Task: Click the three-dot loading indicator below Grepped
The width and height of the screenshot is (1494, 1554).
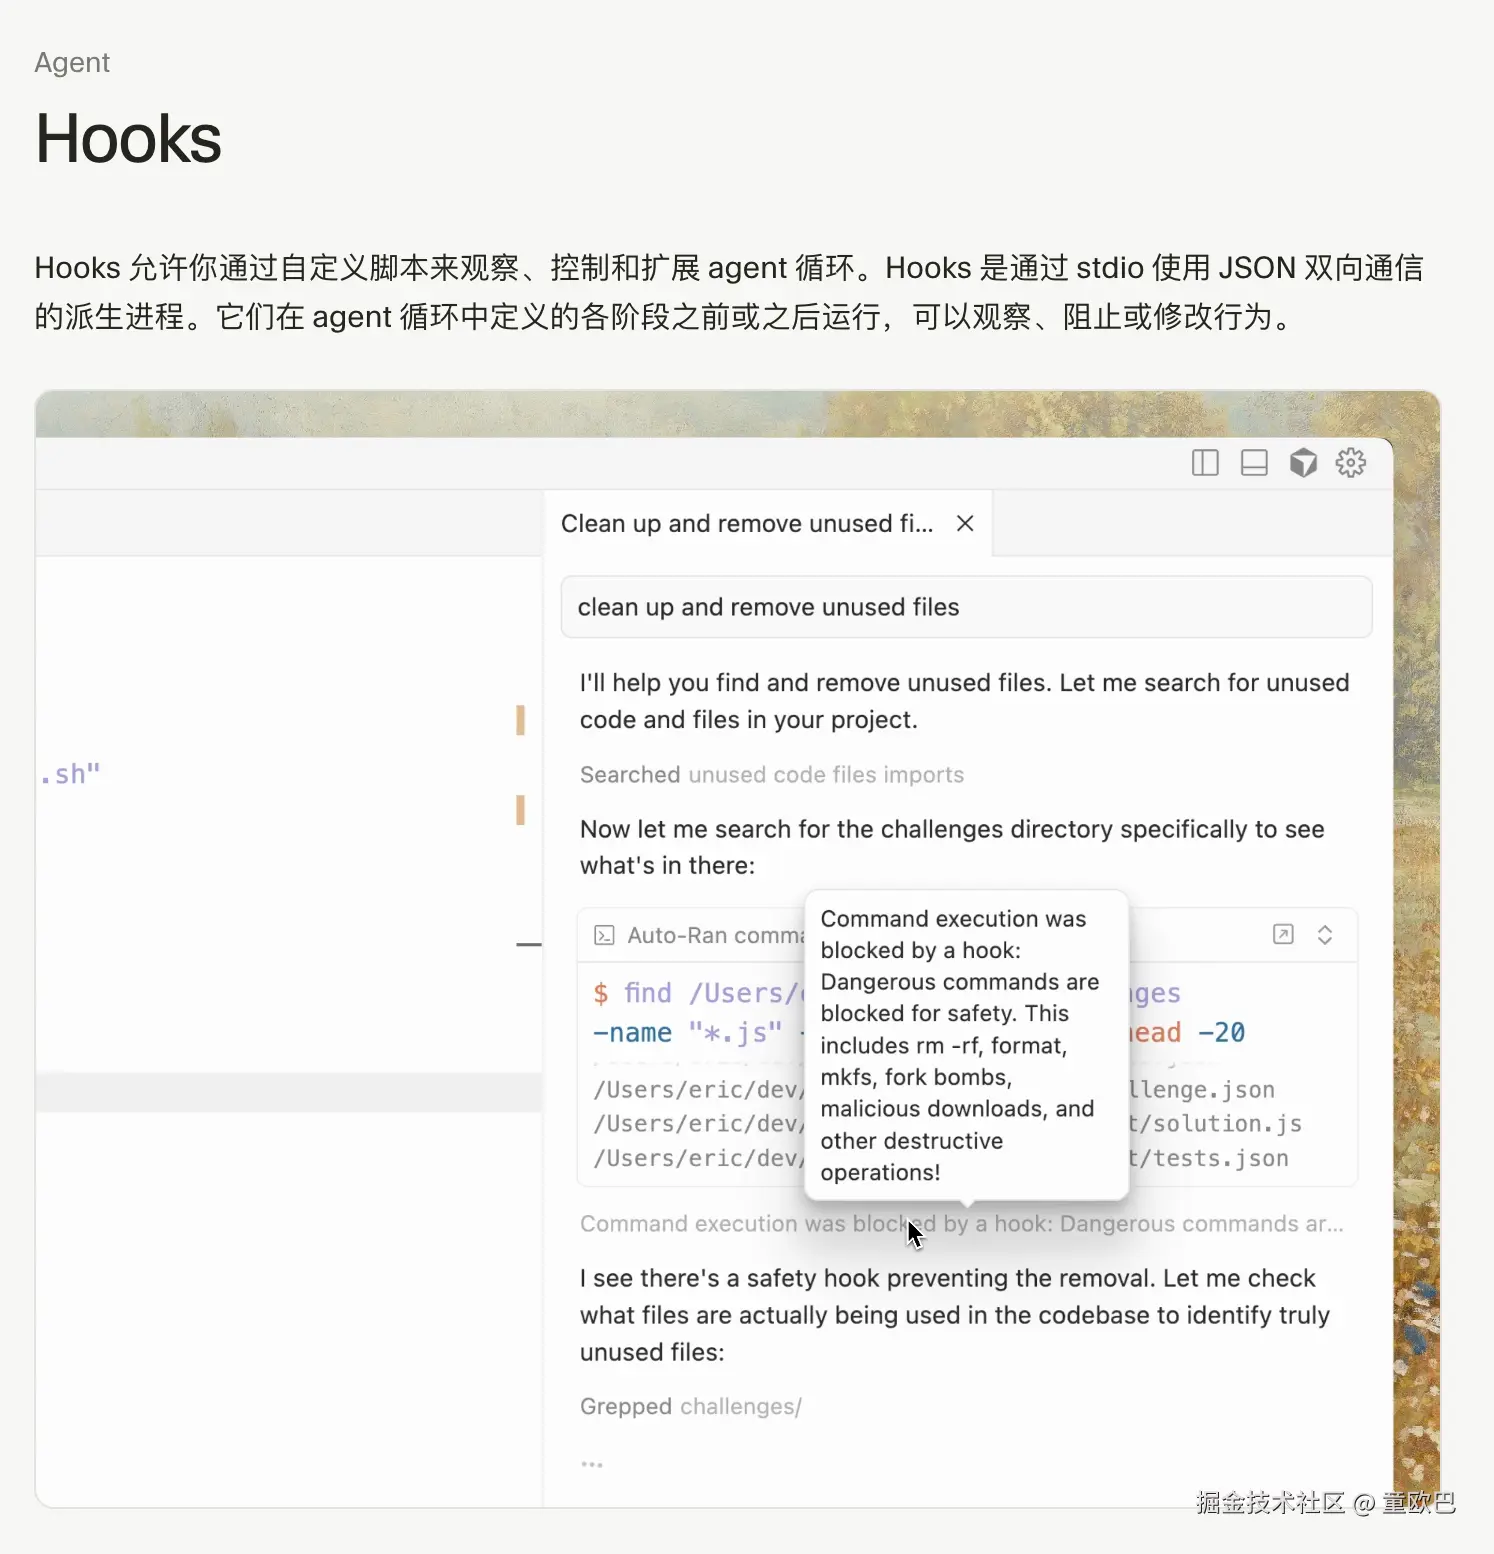Action: coord(592,1464)
